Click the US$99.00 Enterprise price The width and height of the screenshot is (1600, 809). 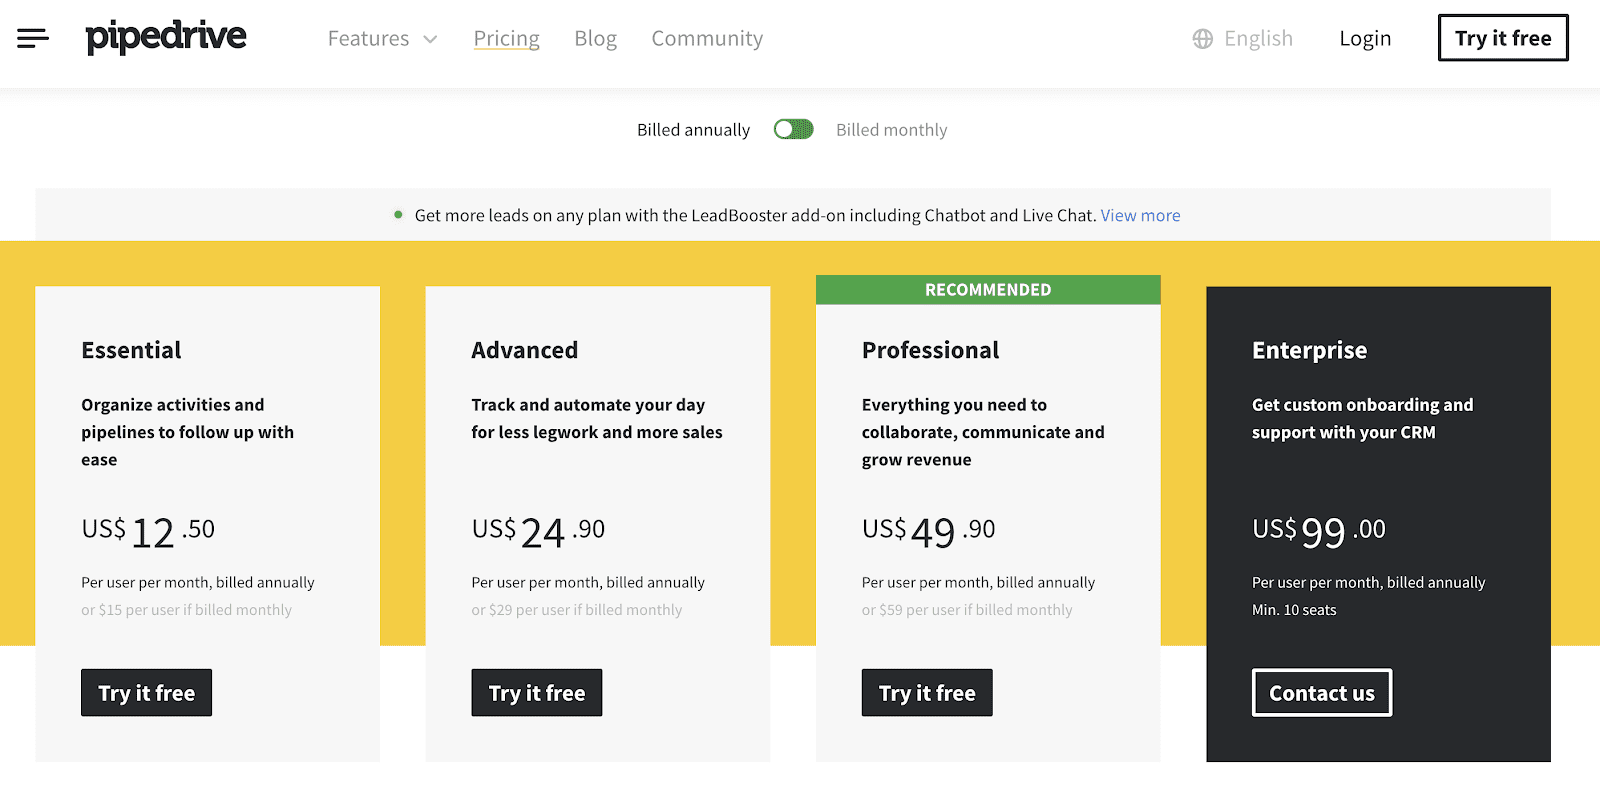(1319, 531)
